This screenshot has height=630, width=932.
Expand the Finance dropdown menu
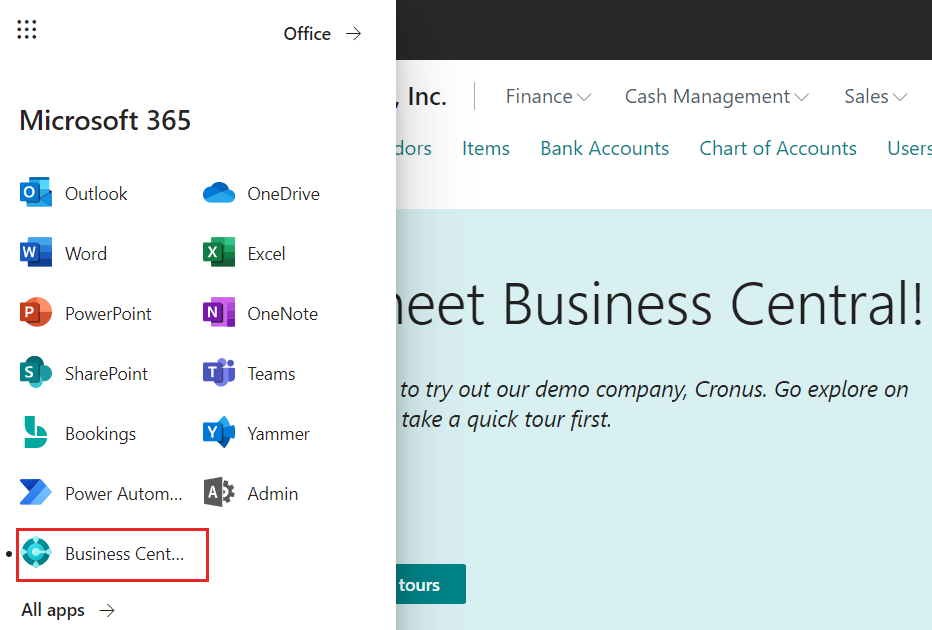(x=548, y=96)
